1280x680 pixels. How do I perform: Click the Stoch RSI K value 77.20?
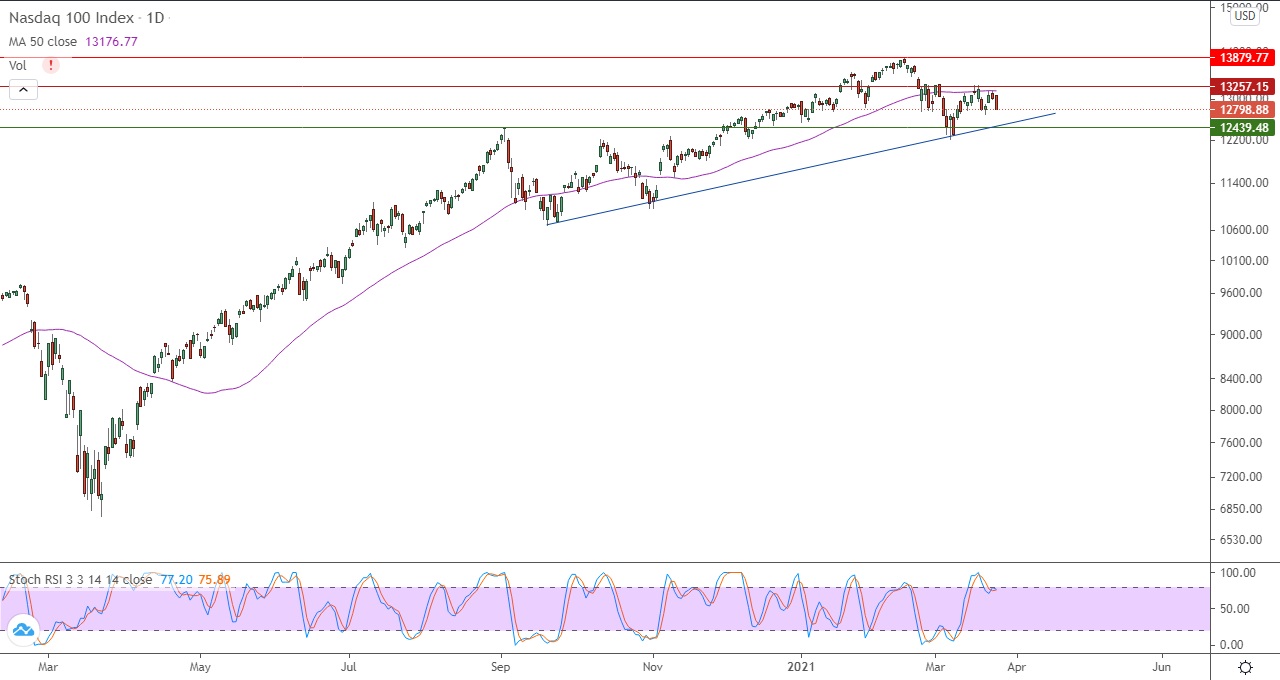(x=175, y=579)
